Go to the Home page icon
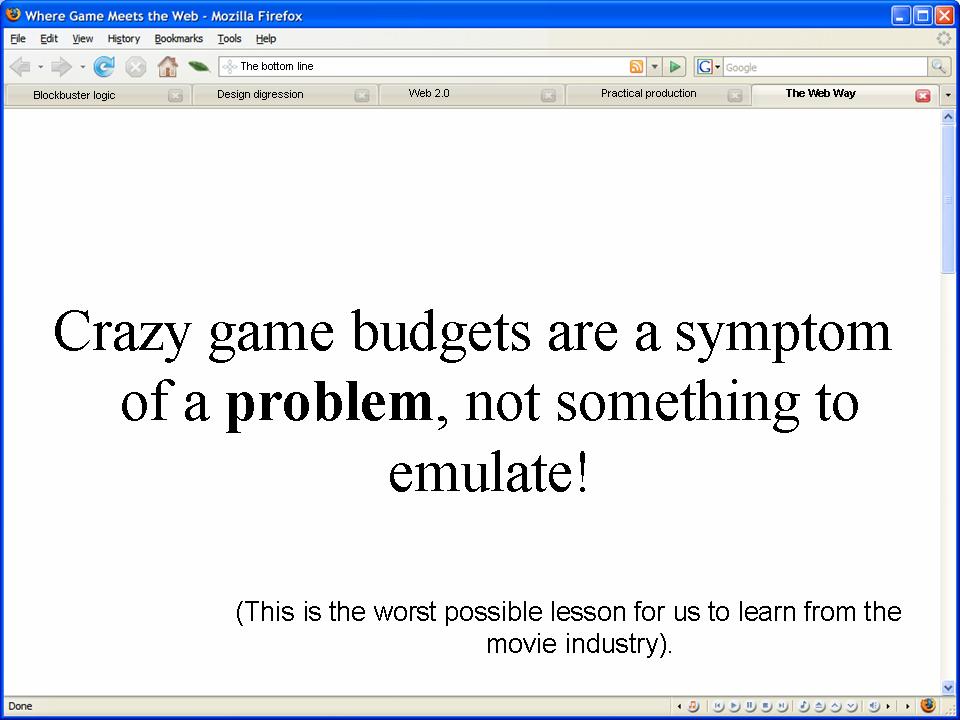 [x=167, y=66]
